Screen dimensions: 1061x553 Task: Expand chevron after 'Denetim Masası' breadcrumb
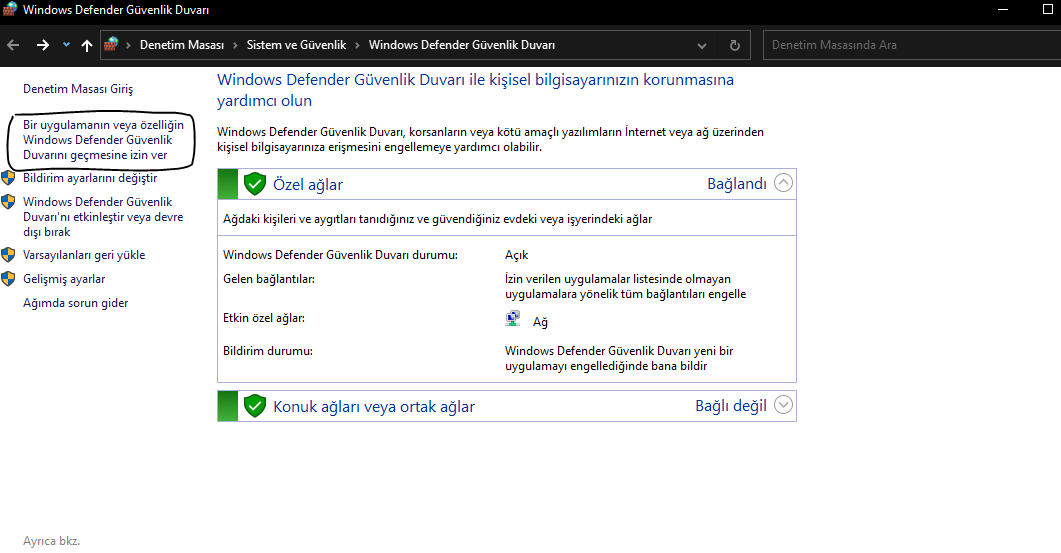pos(235,45)
